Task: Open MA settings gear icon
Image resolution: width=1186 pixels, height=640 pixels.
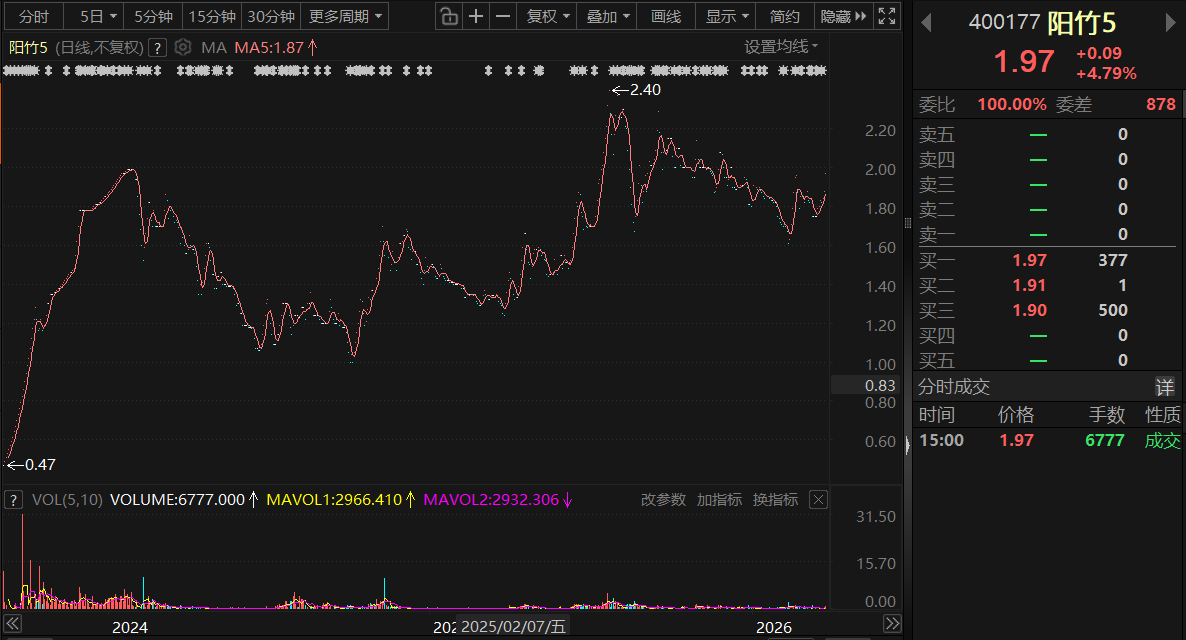Action: [x=182, y=48]
